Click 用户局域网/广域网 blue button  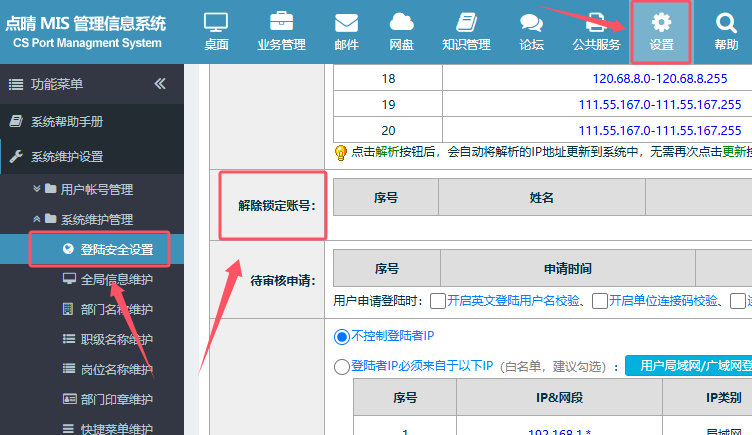688,366
